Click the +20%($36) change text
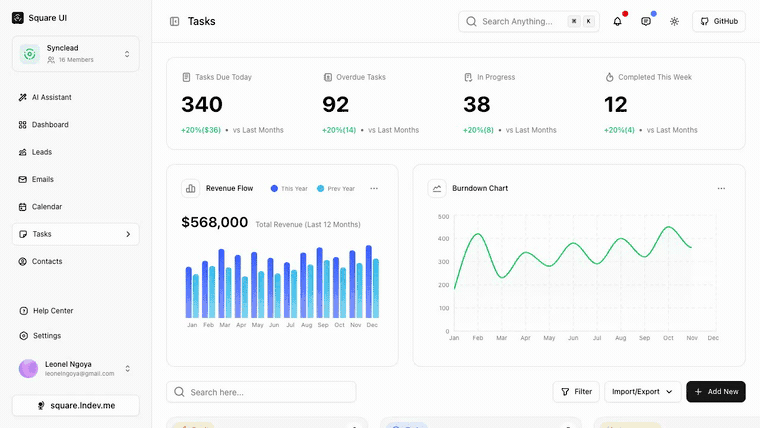The width and height of the screenshot is (760, 428). 201,130
